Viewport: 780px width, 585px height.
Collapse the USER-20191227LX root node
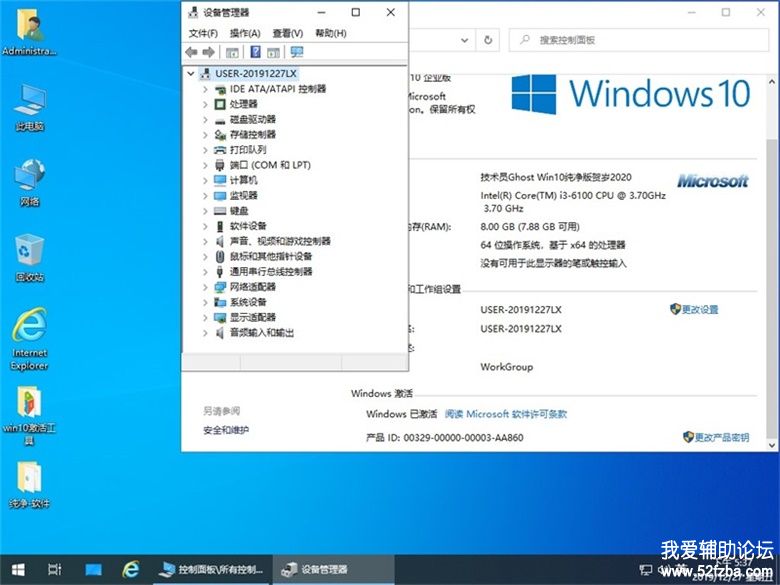pyautogui.click(x=191, y=74)
